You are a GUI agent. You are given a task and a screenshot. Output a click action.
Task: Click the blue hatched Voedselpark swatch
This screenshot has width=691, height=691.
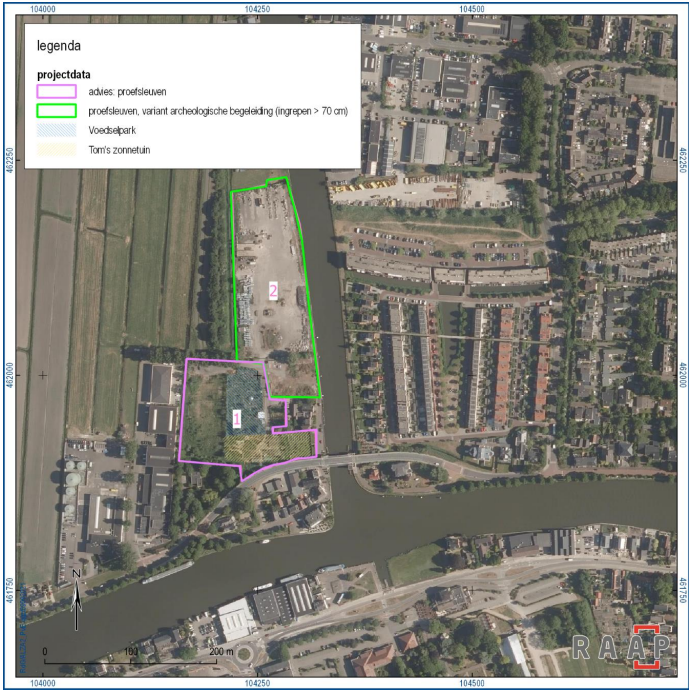(56, 130)
